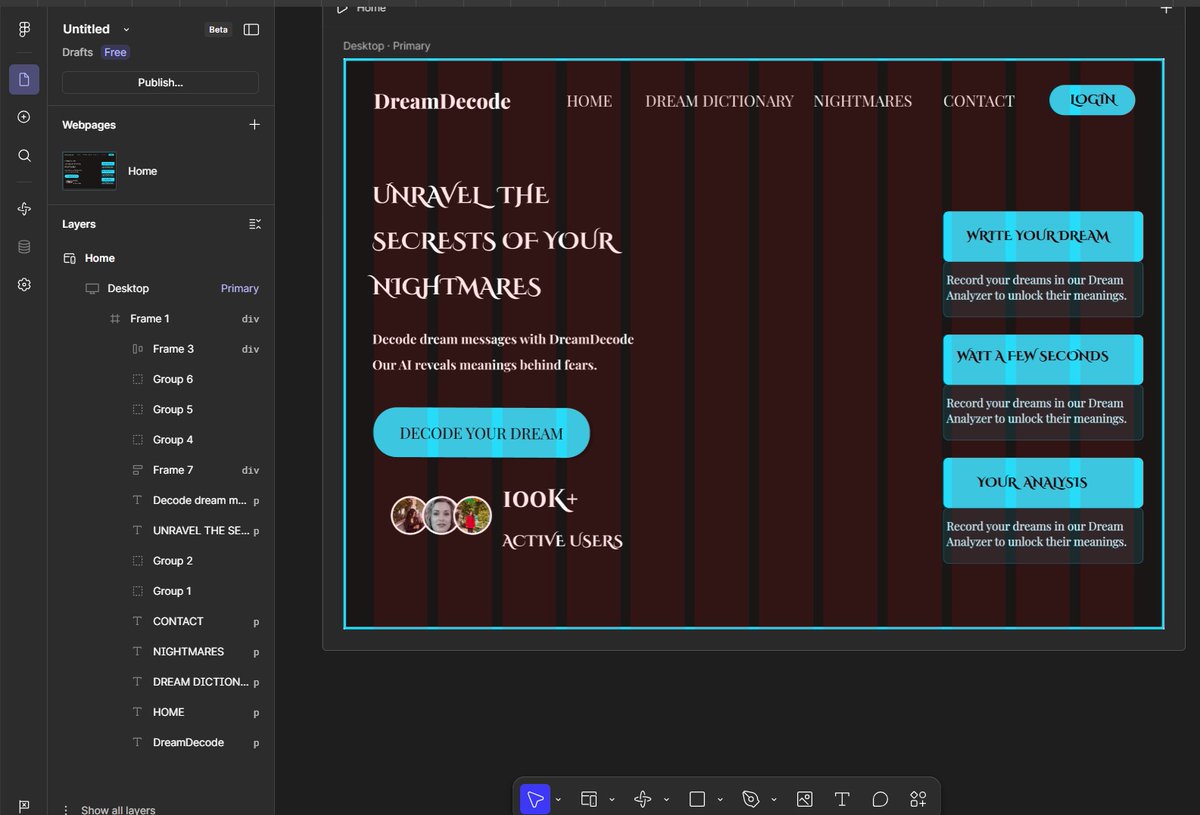The image size is (1200, 815).
Task: Click the Home preview play icon above canvas
Action: (x=343, y=7)
